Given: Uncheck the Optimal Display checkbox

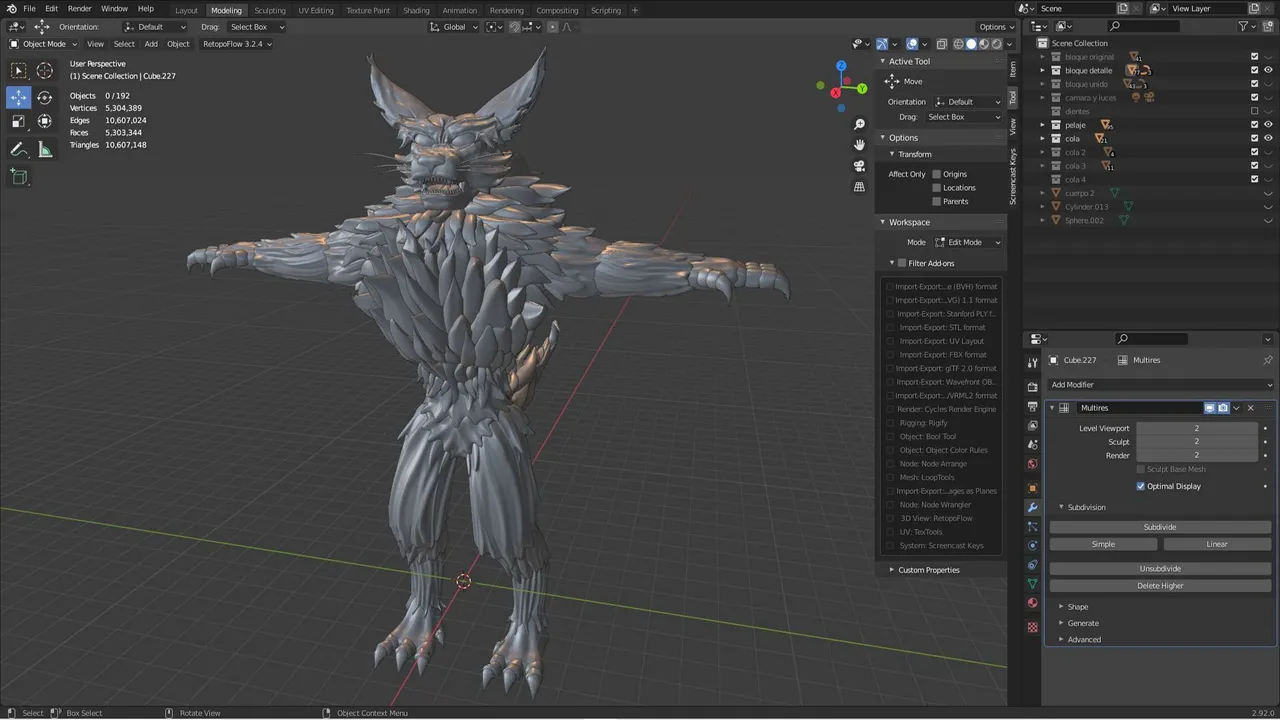Looking at the screenshot, I should (1140, 486).
